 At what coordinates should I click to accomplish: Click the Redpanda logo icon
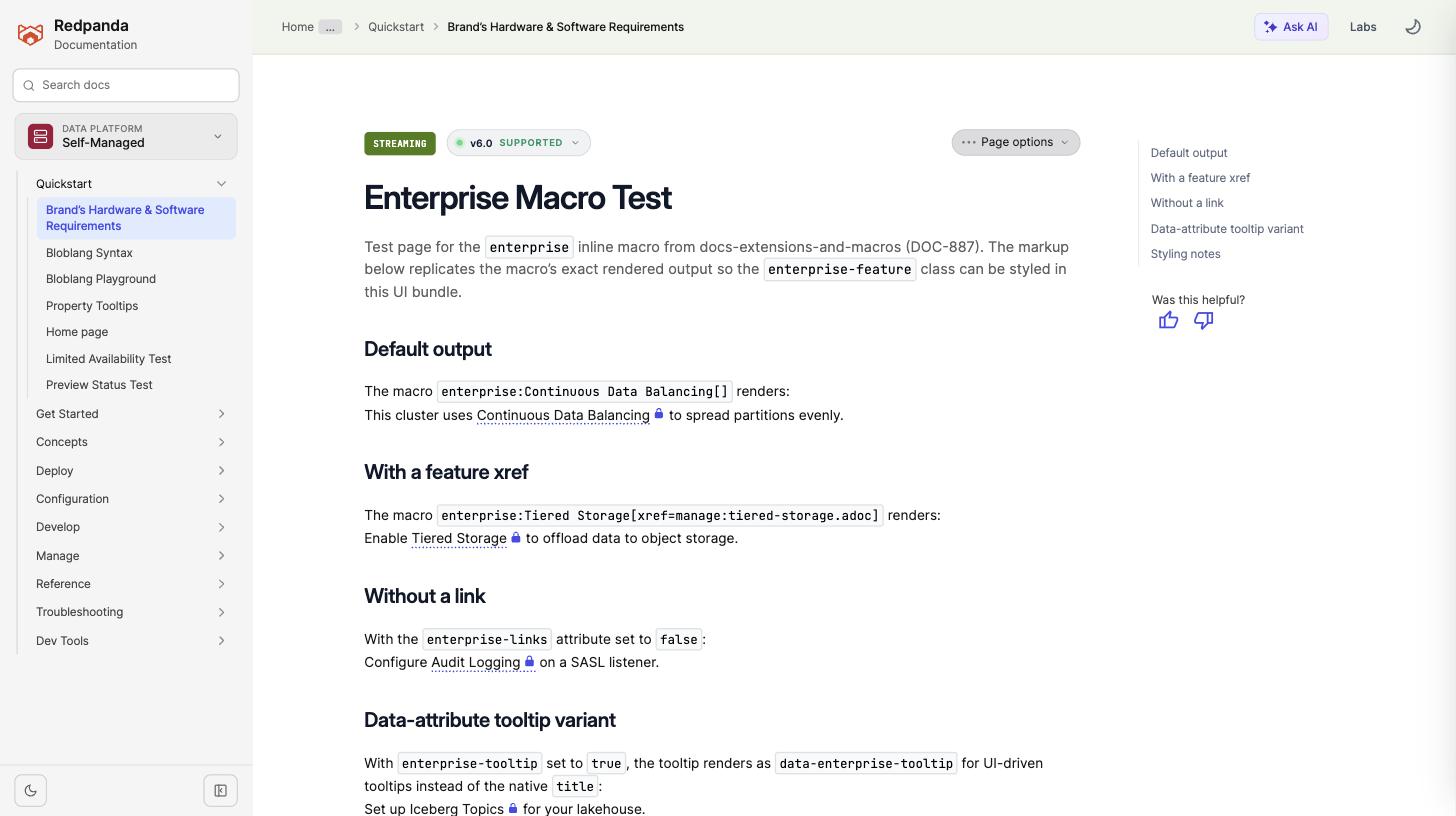[x=30, y=35]
